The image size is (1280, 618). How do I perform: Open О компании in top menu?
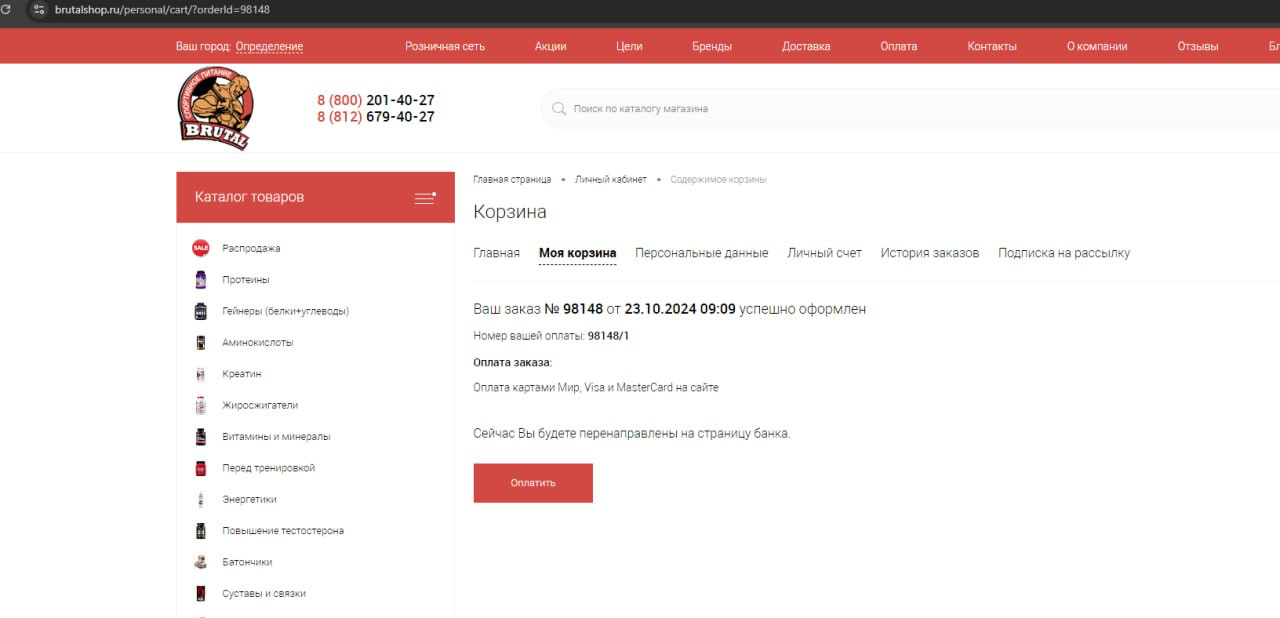click(x=1097, y=46)
